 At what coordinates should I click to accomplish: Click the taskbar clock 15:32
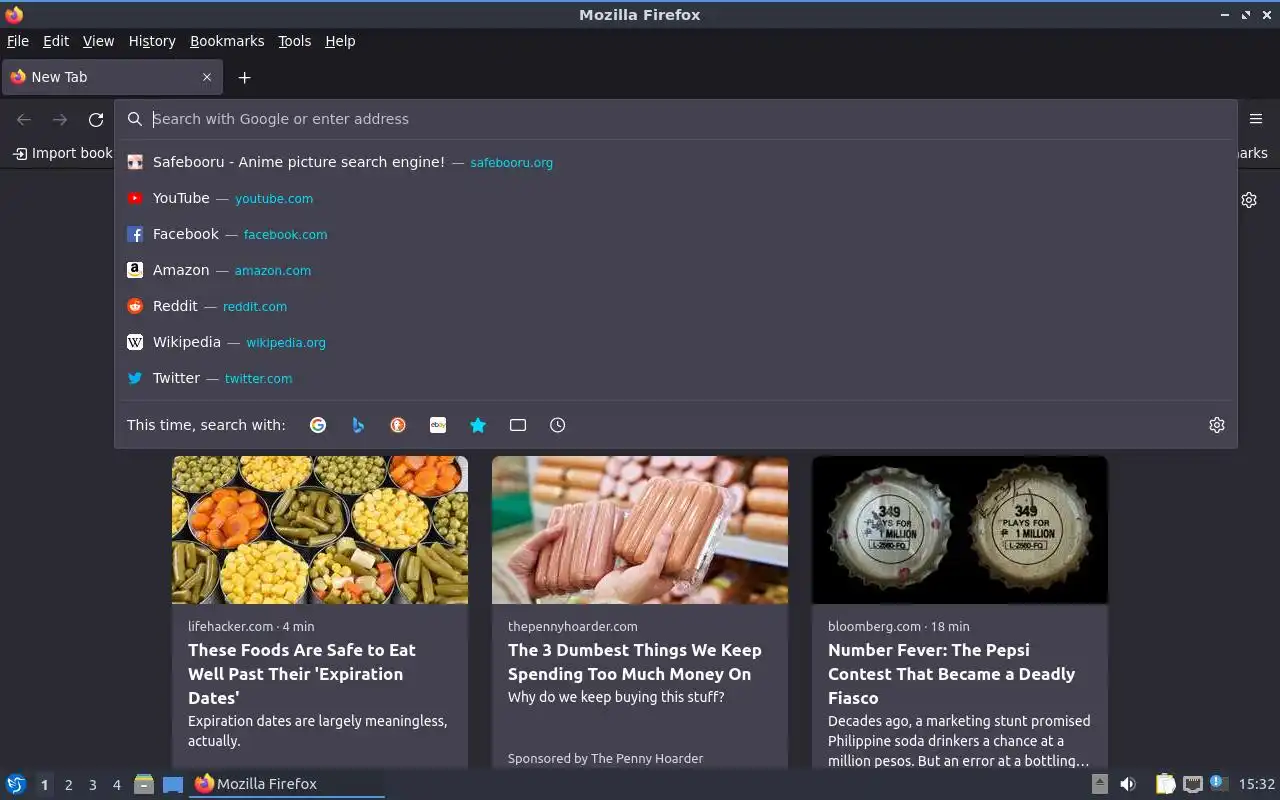point(1257,784)
